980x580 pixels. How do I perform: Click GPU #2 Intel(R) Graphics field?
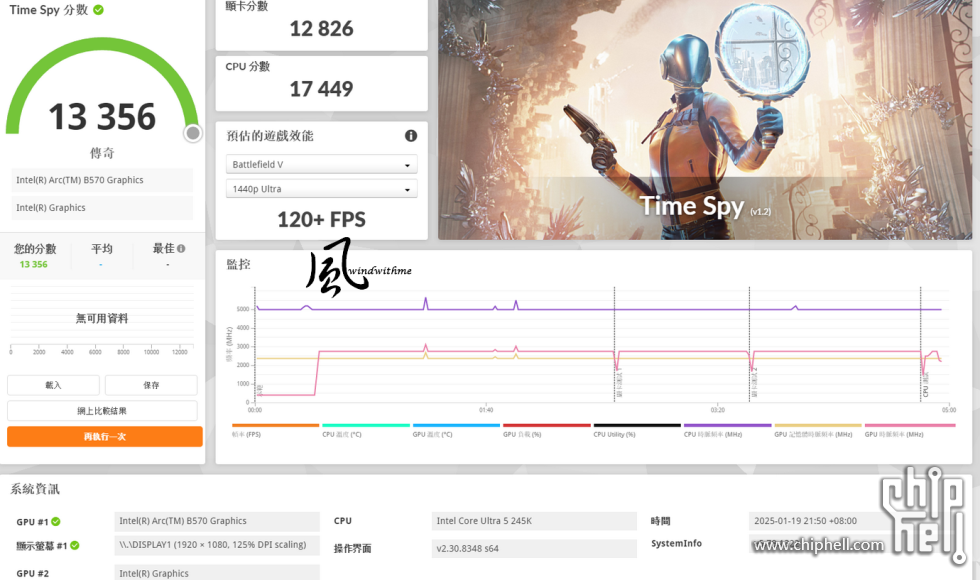click(217, 572)
